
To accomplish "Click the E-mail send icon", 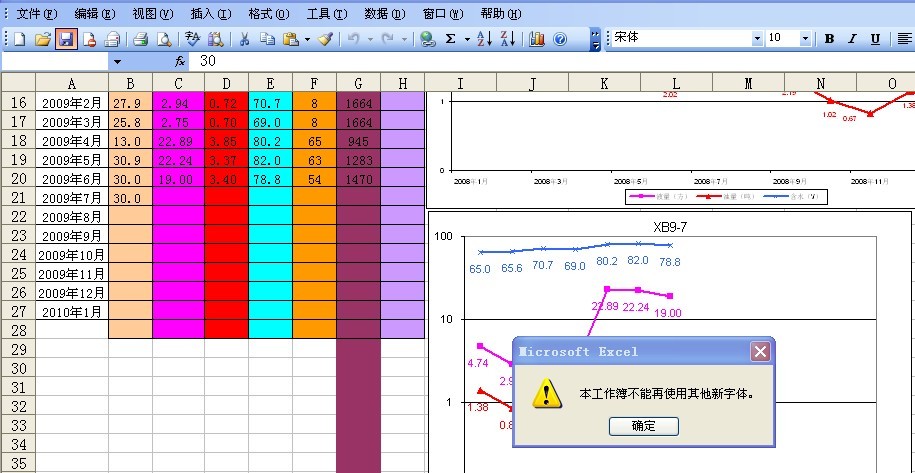I will tap(111, 39).
